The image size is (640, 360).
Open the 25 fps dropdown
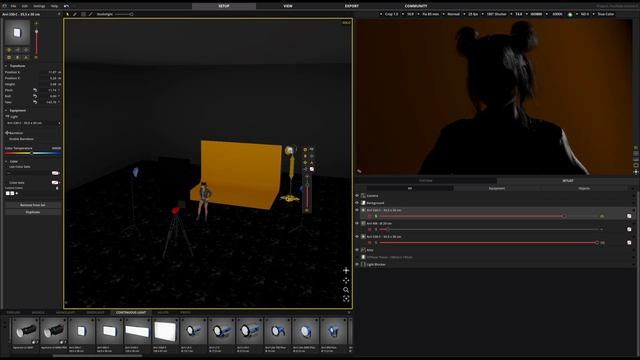click(x=472, y=14)
